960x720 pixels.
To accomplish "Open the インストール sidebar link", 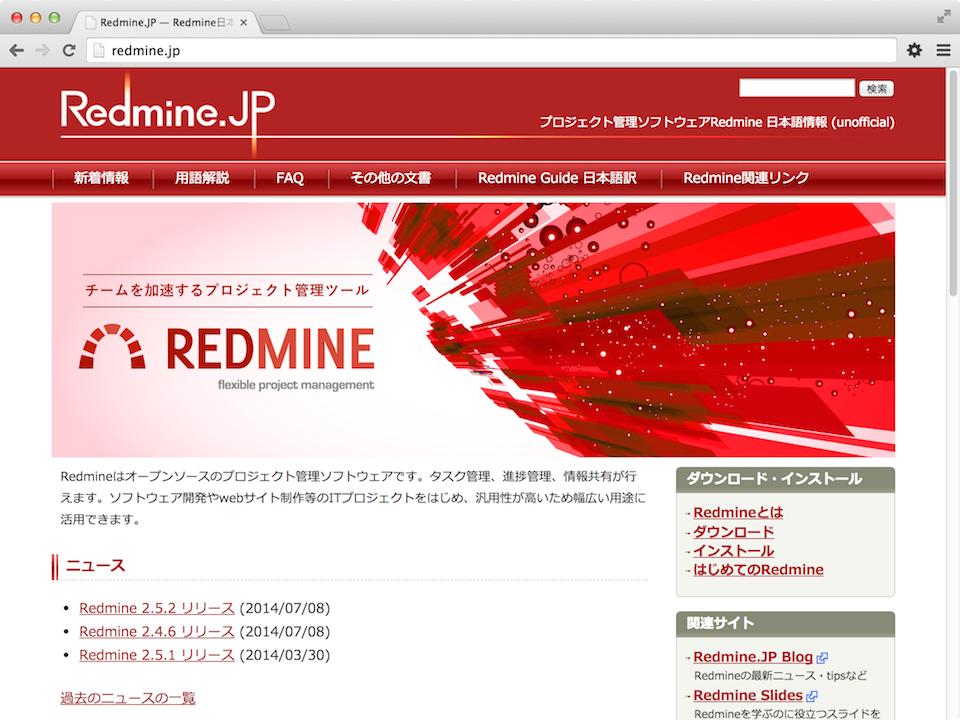I will coord(733,550).
